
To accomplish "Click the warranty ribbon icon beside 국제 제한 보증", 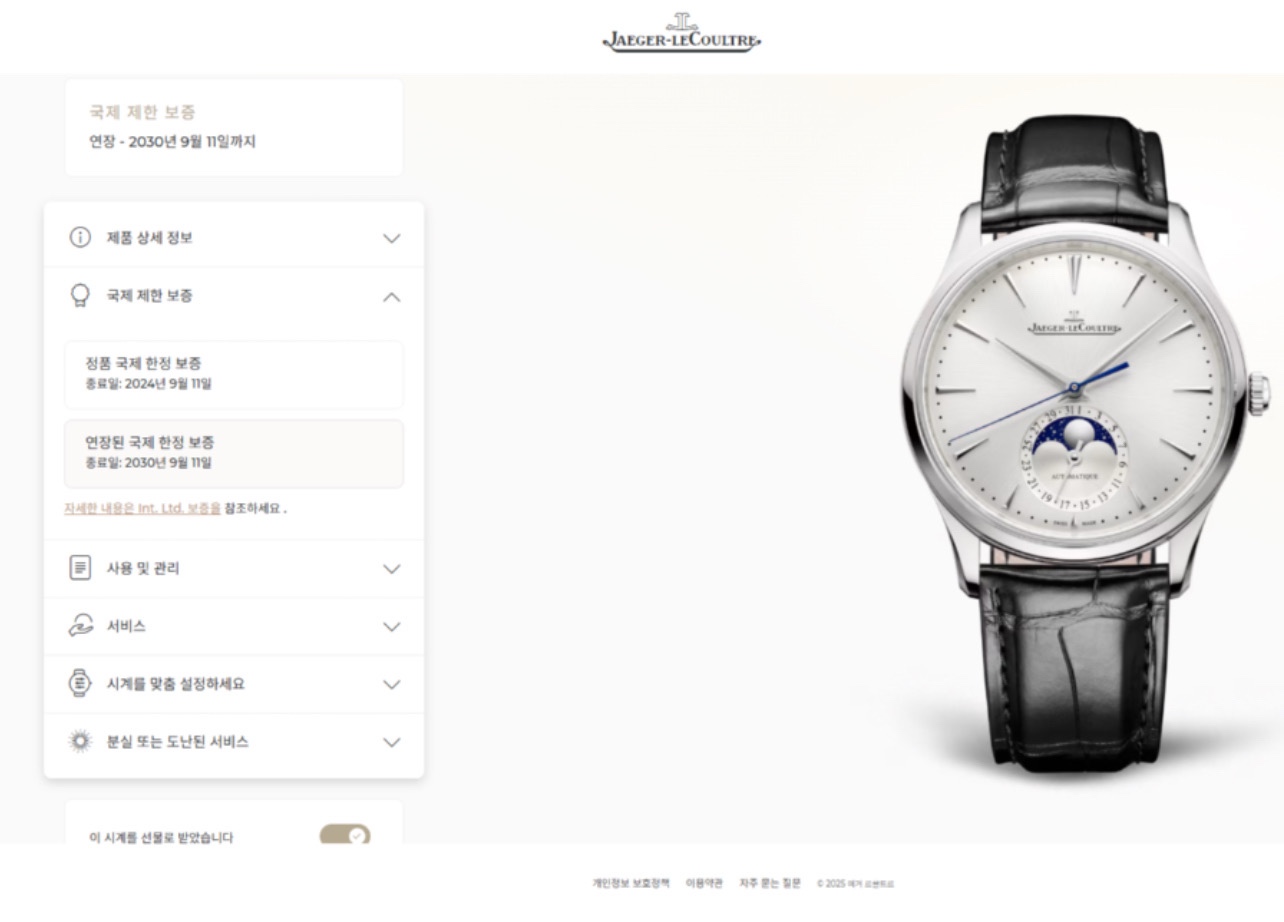I will click(x=80, y=296).
